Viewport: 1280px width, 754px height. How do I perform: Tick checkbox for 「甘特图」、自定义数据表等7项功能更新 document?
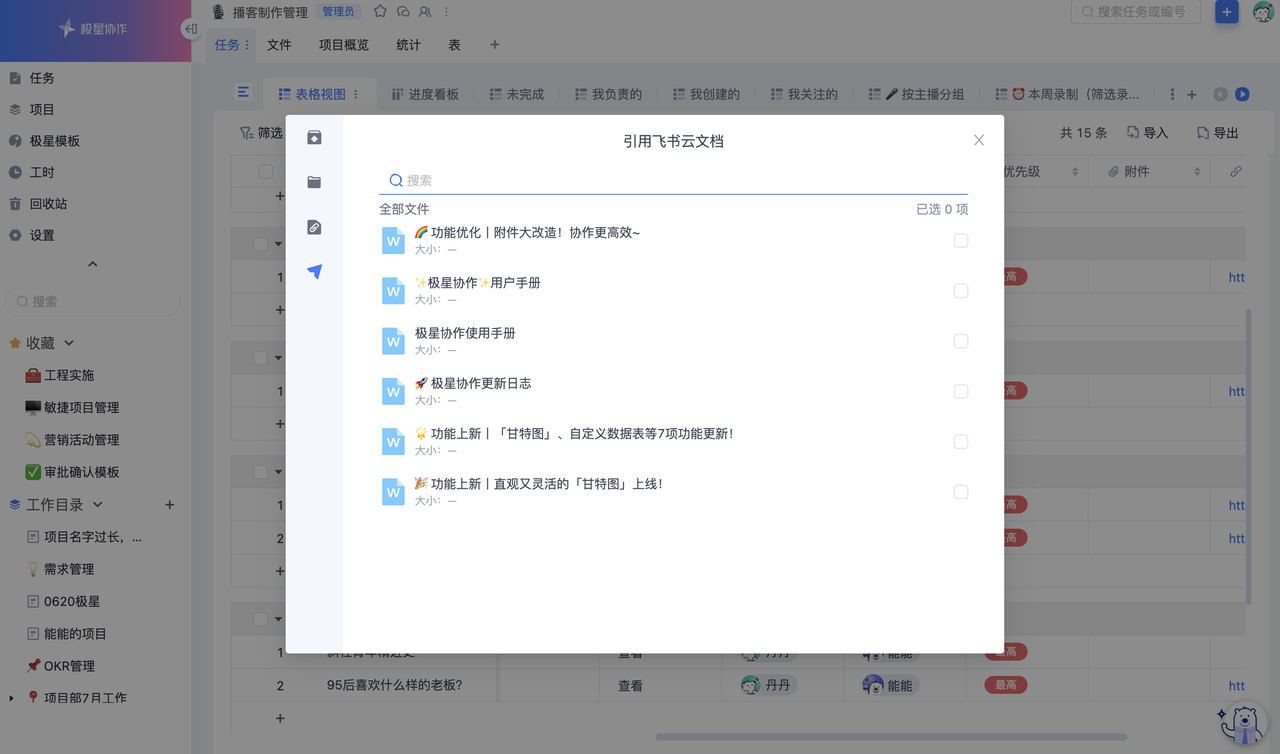(961, 441)
